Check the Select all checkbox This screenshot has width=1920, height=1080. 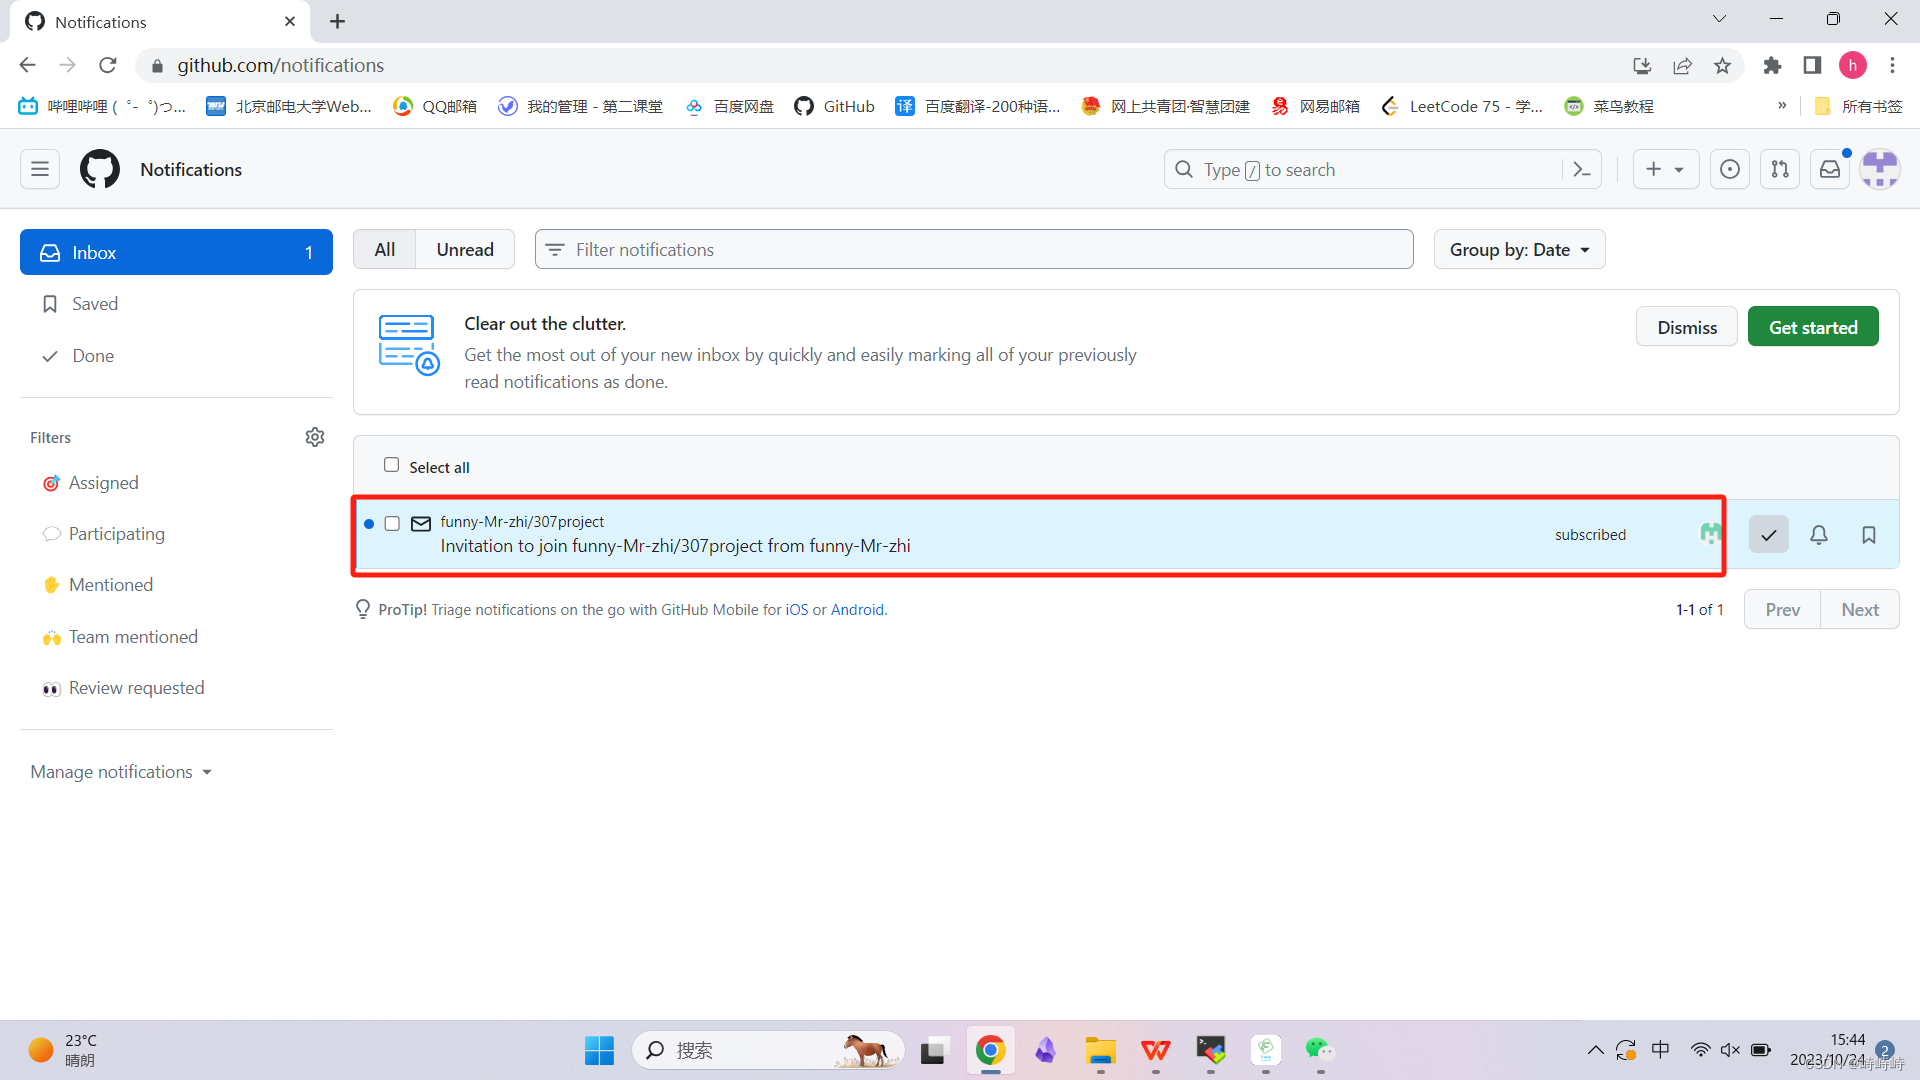tap(391, 465)
